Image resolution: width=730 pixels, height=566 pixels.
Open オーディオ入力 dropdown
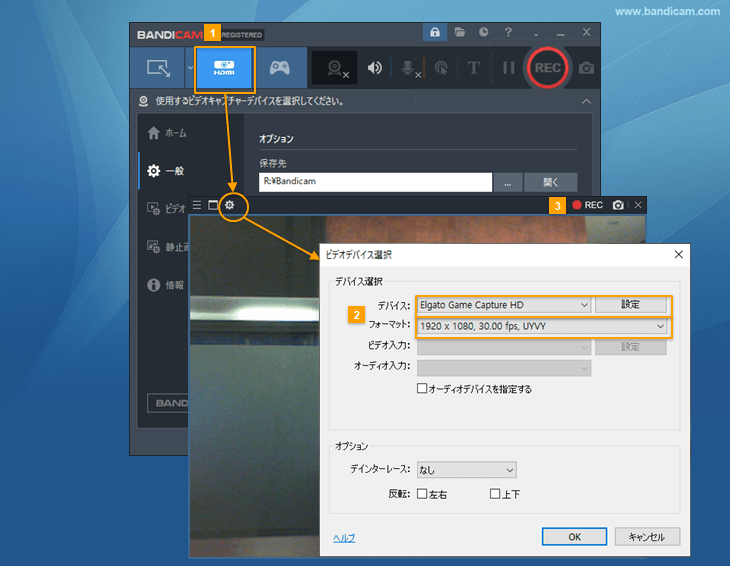(504, 368)
